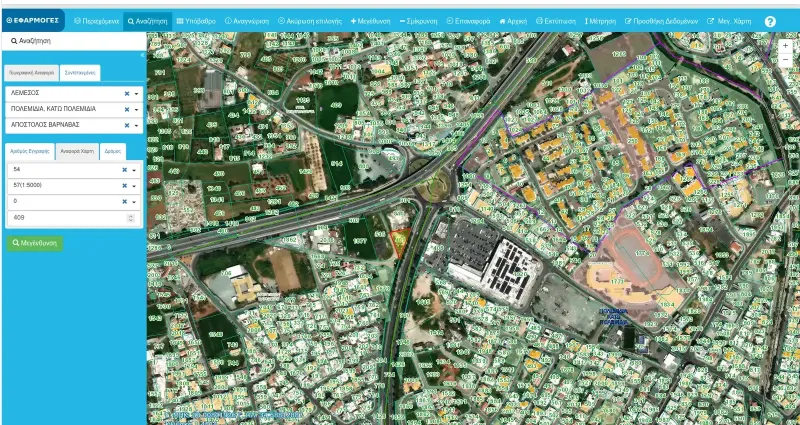Clear the ΑΠΟΣΤΟΛΟΣ ΒΑΡΝΑΒΑΣ selection

point(127,125)
